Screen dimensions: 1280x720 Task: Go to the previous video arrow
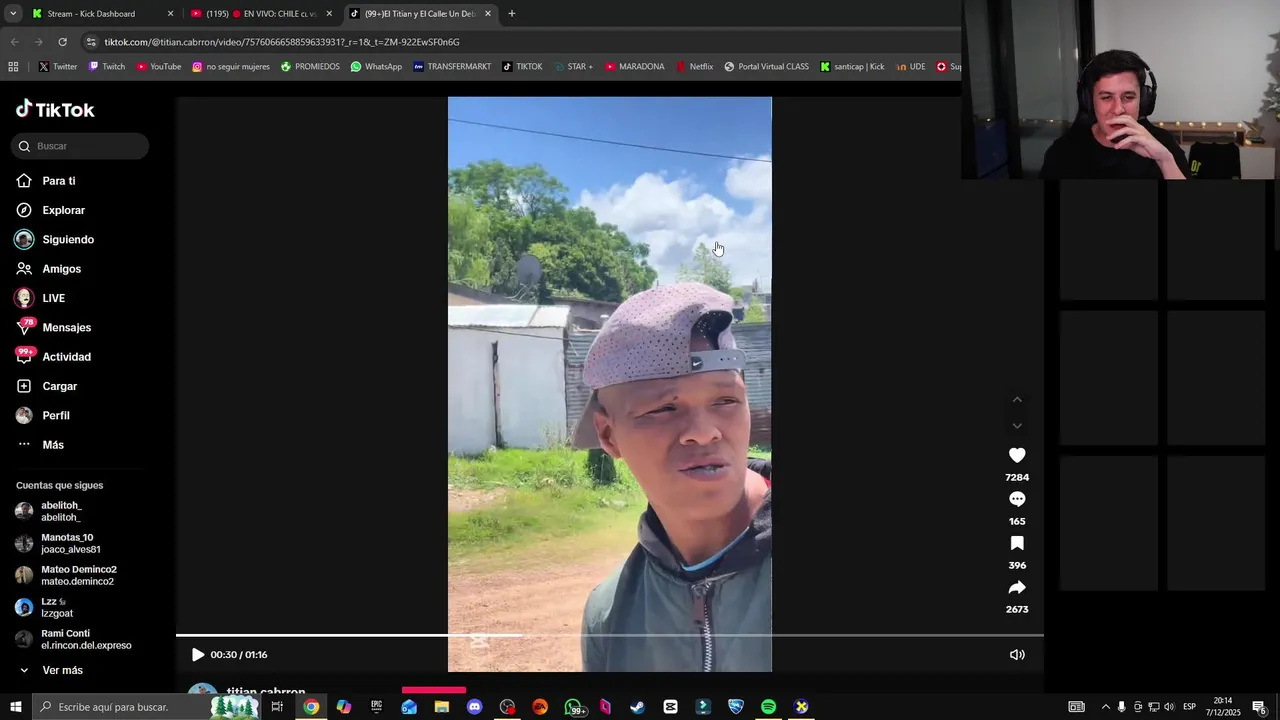(1017, 400)
